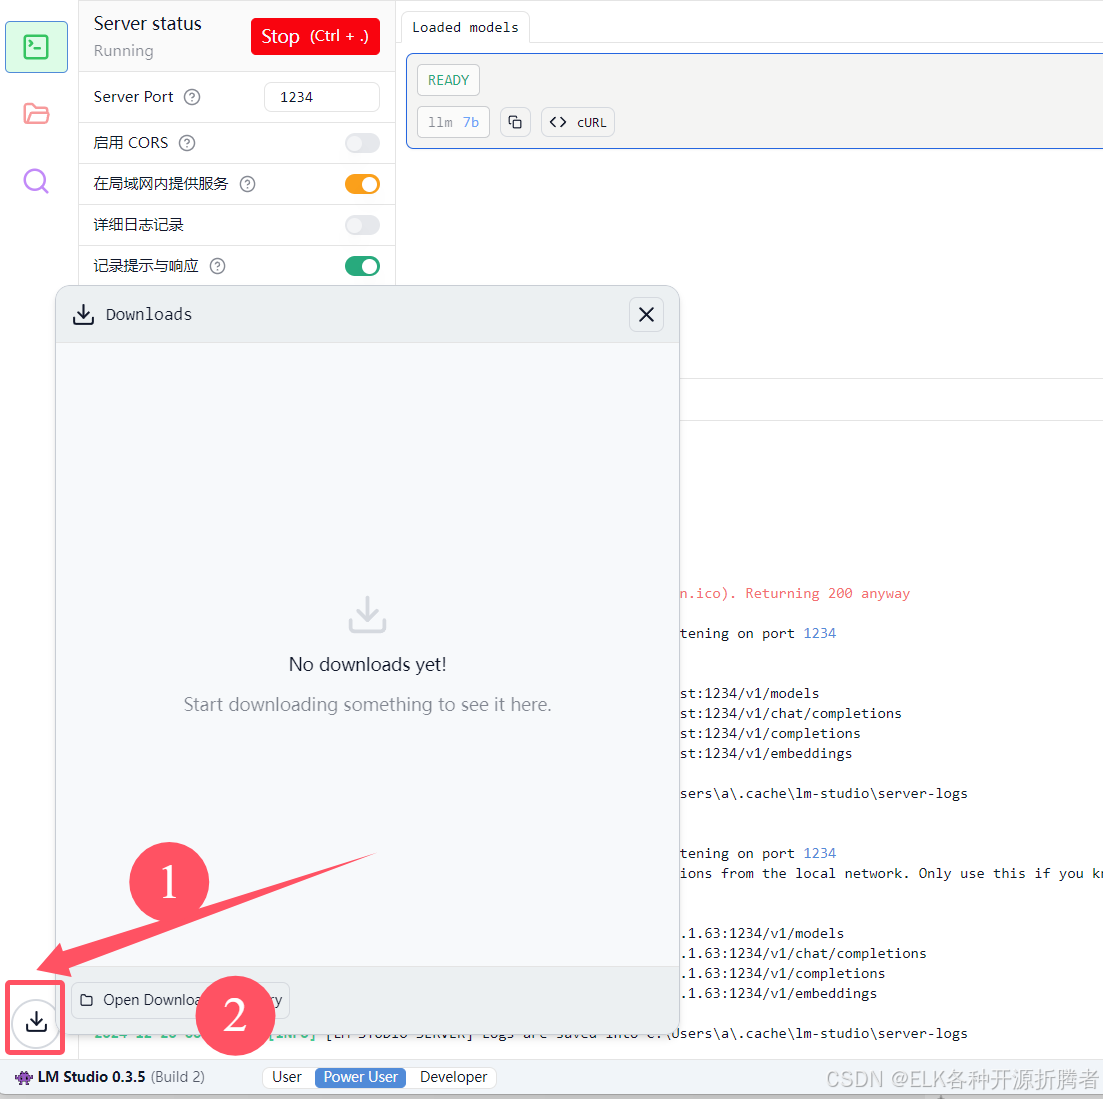1103x1099 pixels.
Task: Click the LM Studio logo icon in status bar
Action: tap(24, 1077)
